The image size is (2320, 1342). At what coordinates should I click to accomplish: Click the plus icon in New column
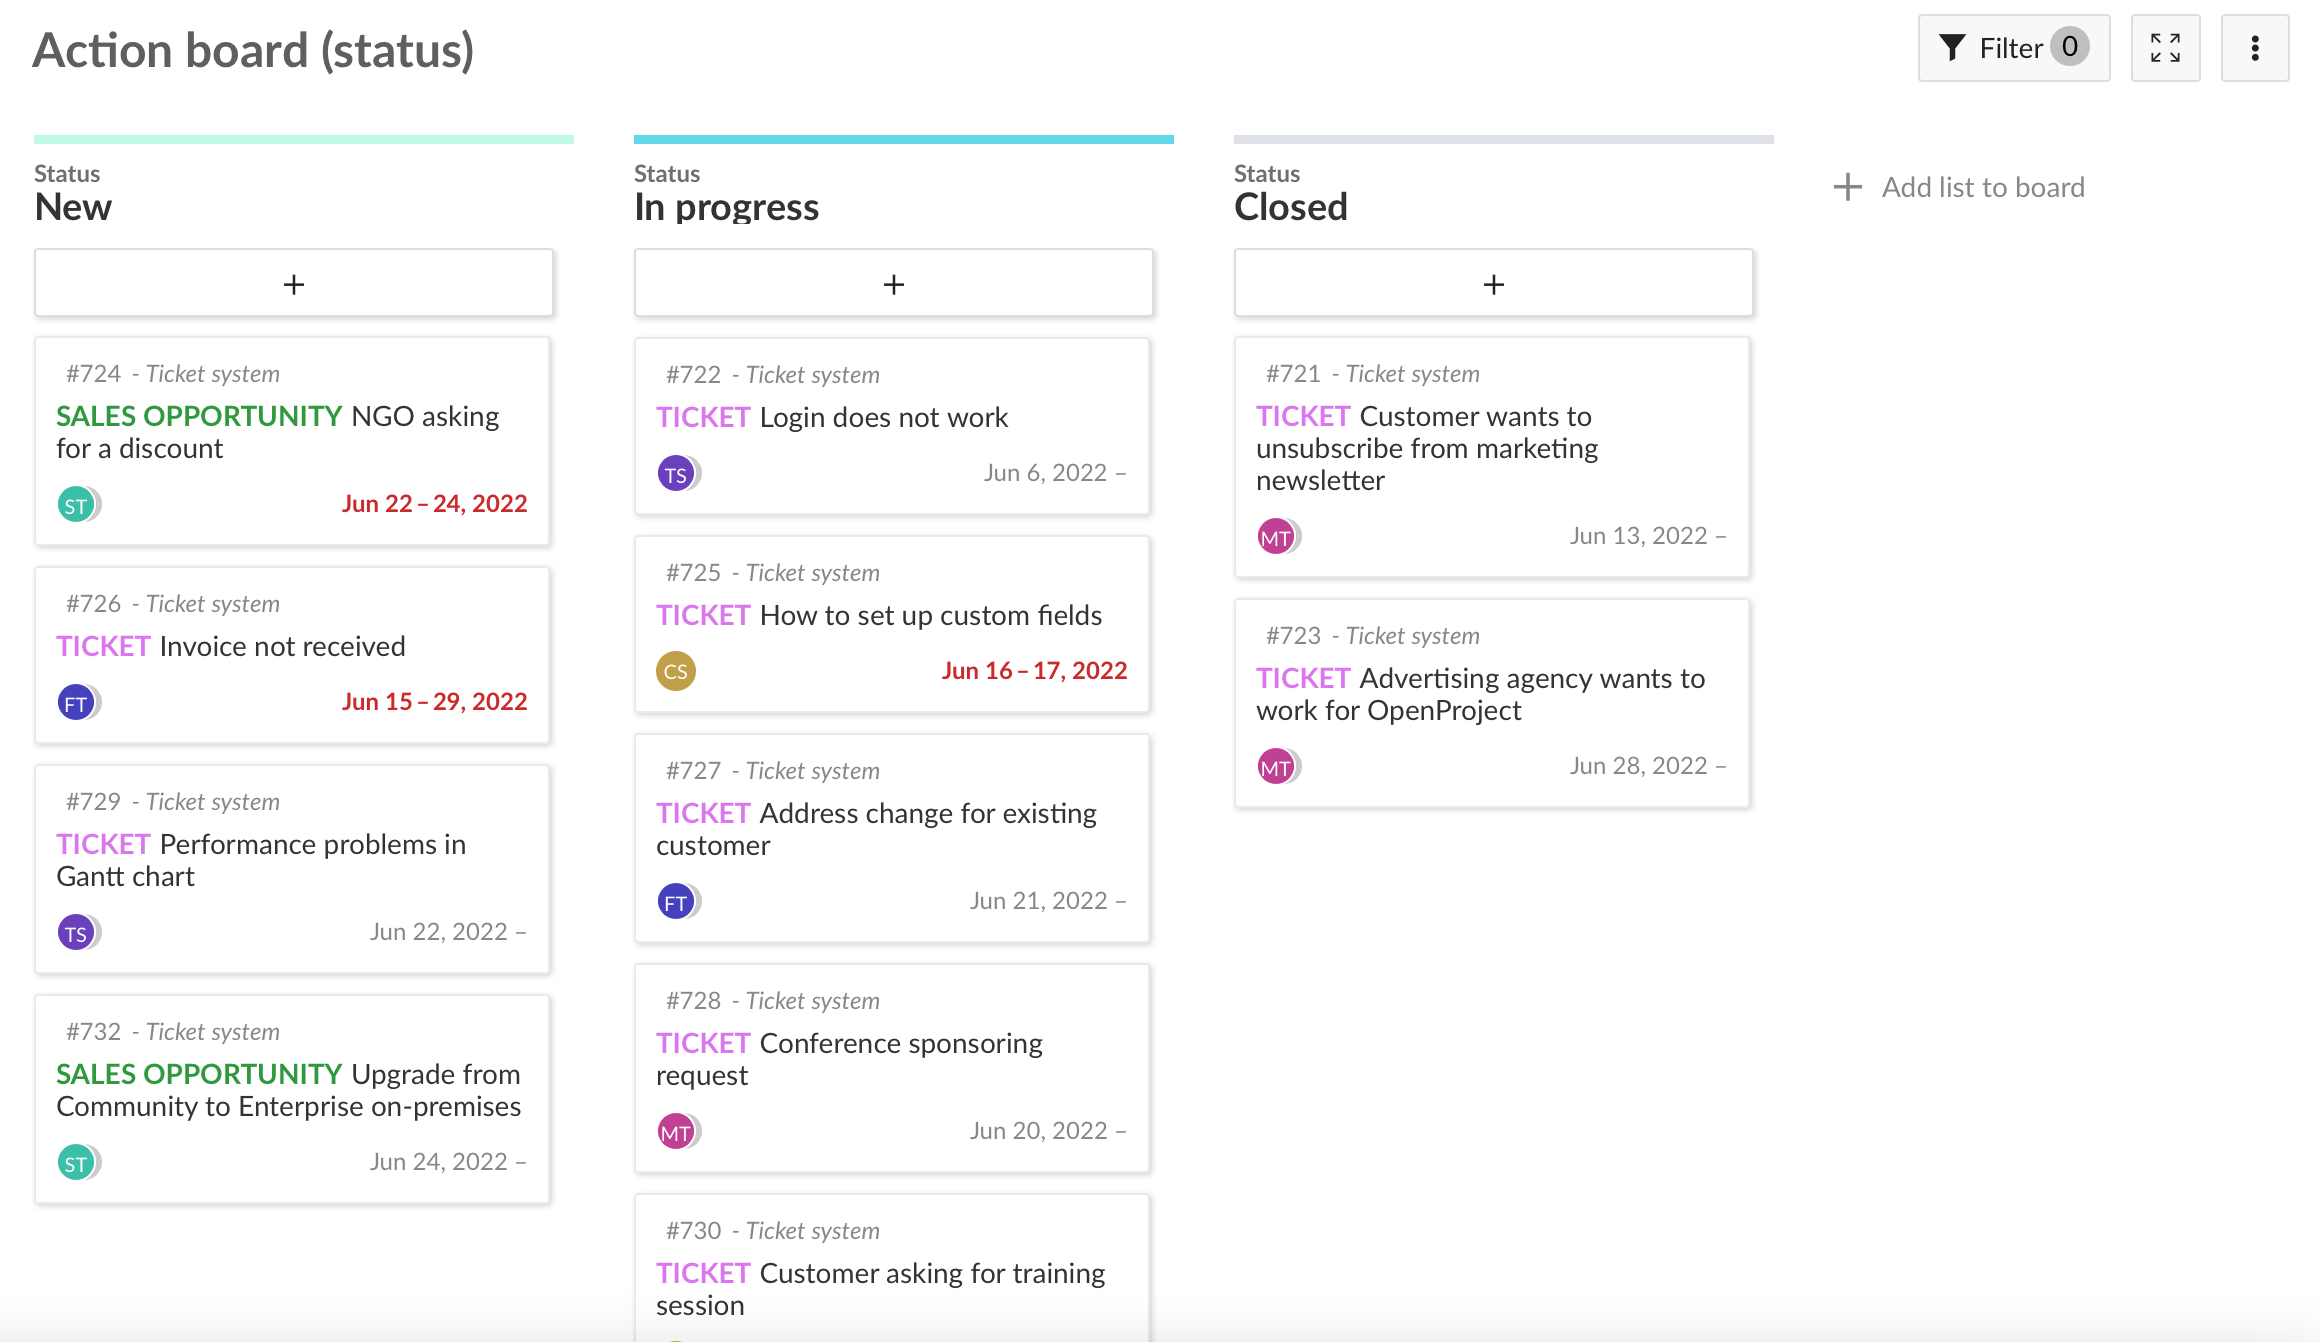(x=292, y=283)
